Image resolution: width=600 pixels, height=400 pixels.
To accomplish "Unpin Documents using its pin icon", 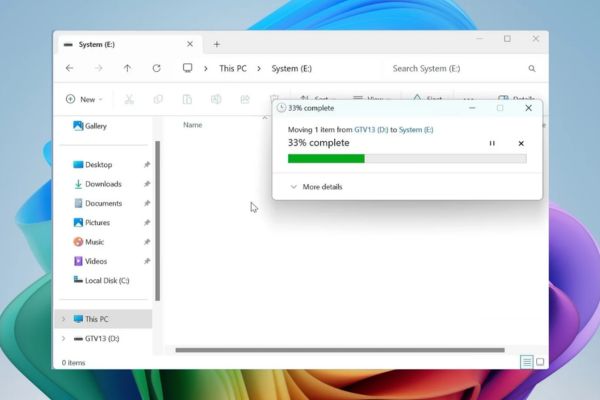I will [x=147, y=203].
